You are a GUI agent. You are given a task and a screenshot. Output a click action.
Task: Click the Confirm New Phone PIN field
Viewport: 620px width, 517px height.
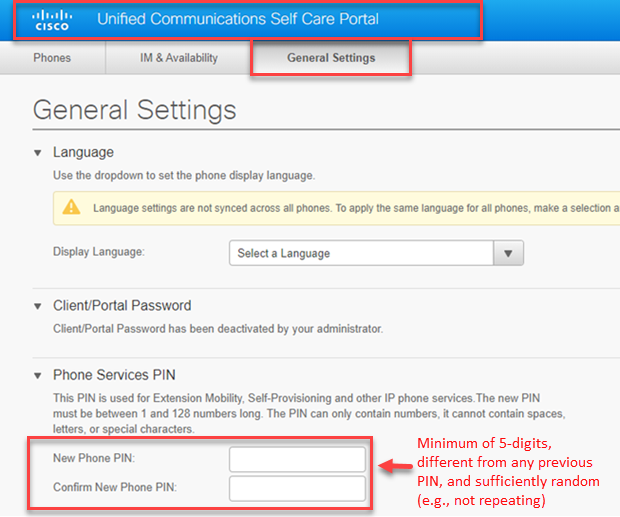pyautogui.click(x=297, y=488)
